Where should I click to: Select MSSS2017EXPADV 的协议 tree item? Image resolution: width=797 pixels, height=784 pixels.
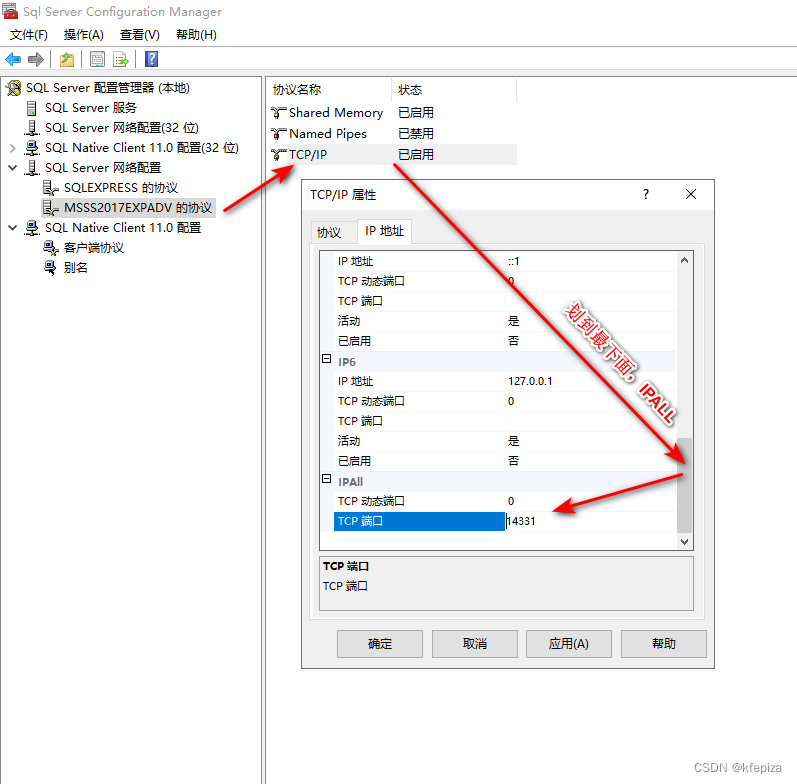137,208
